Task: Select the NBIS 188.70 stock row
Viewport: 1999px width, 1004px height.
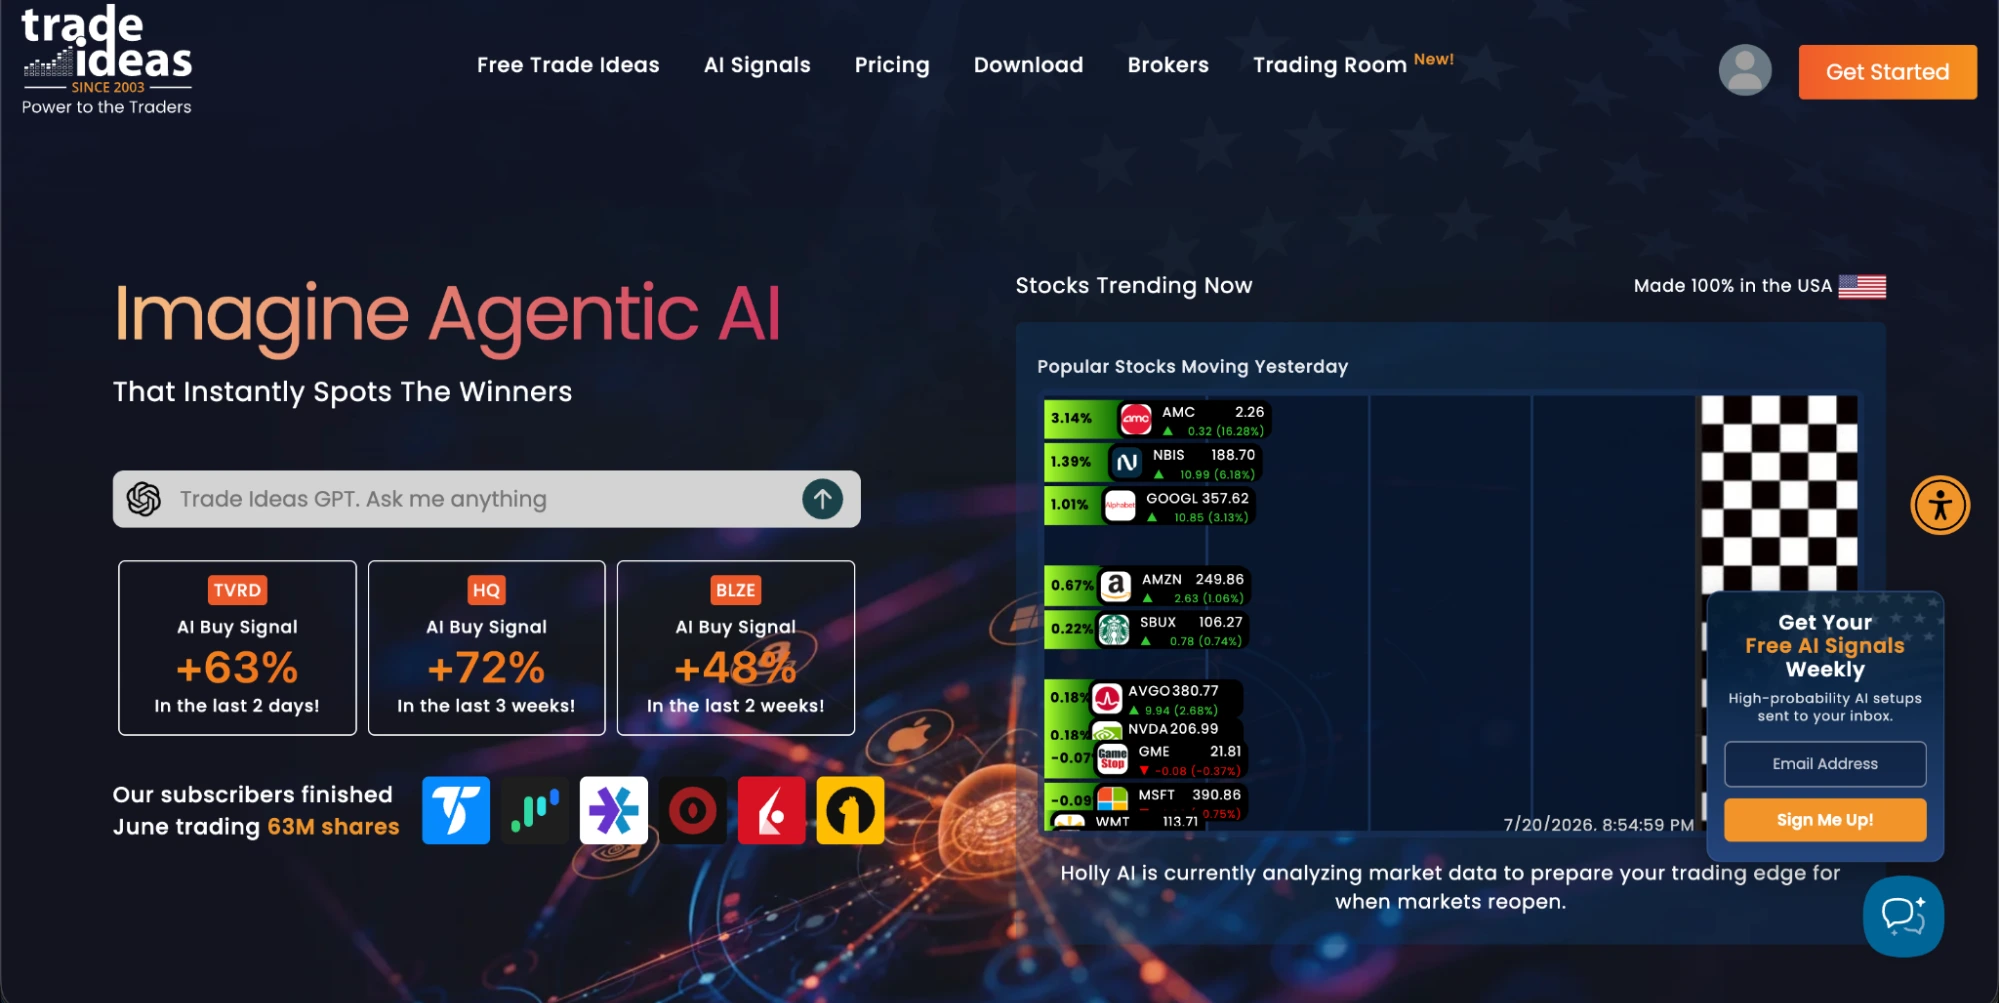Action: [1152, 463]
